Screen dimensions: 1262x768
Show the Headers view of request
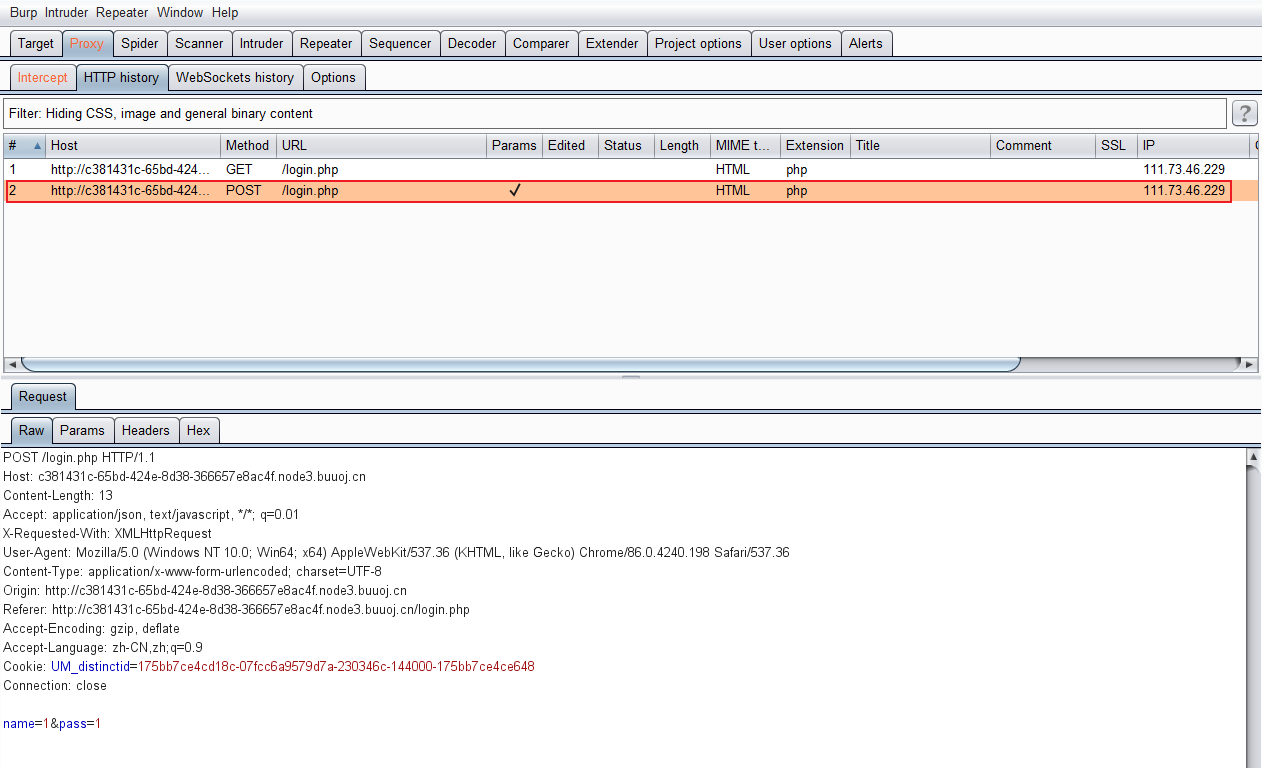pos(145,430)
